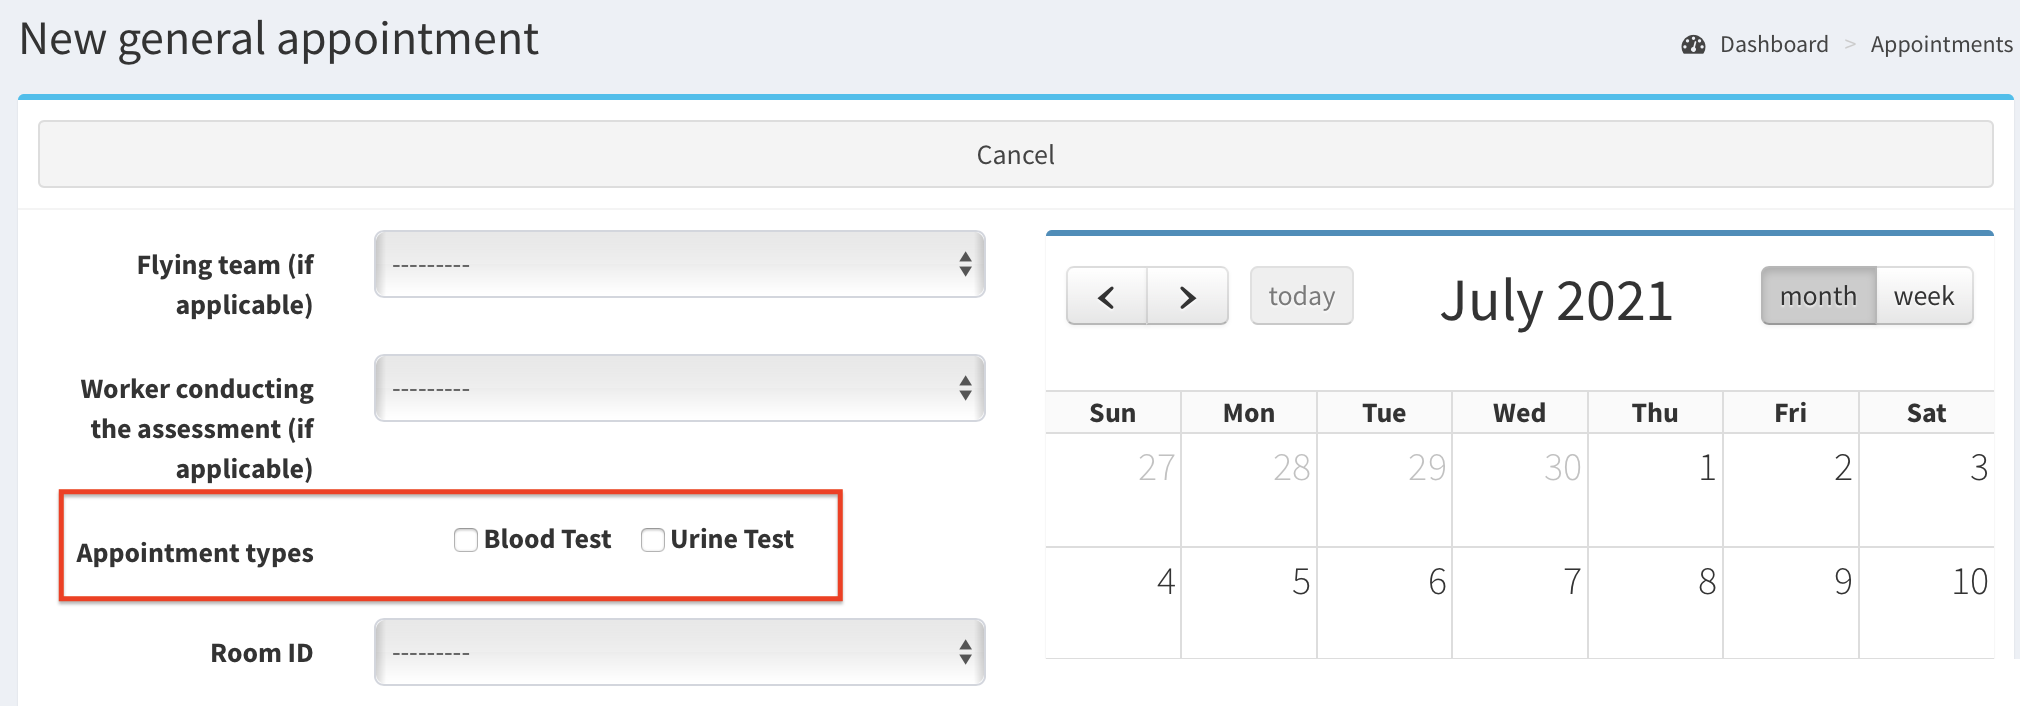
Task: Select Friday July 2 day cell
Action: click(x=1790, y=490)
